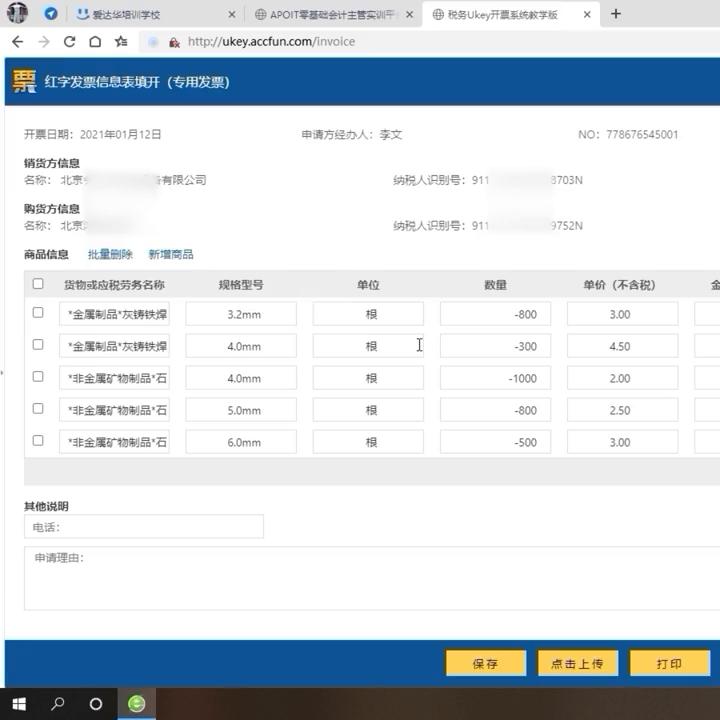Click the 打印 button
Image resolution: width=720 pixels, height=720 pixels.
tap(669, 663)
